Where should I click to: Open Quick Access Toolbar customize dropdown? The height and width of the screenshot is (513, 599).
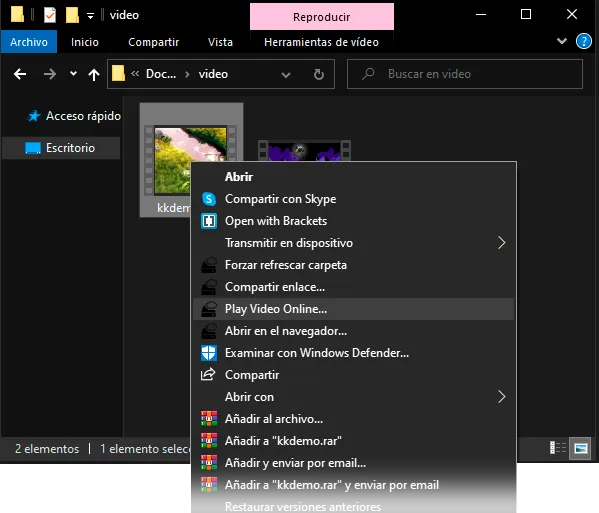(90, 16)
